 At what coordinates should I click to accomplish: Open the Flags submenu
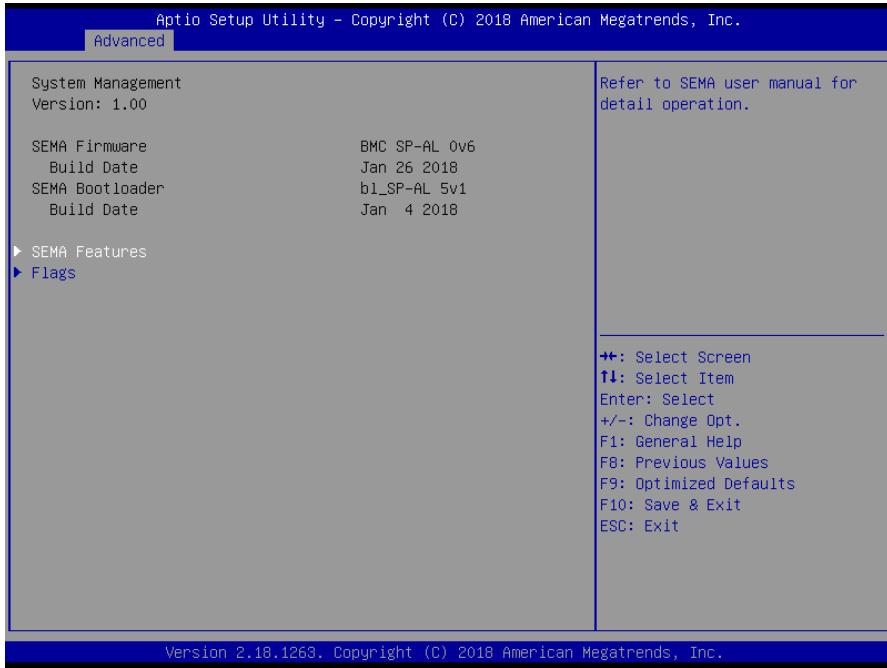click(x=53, y=273)
